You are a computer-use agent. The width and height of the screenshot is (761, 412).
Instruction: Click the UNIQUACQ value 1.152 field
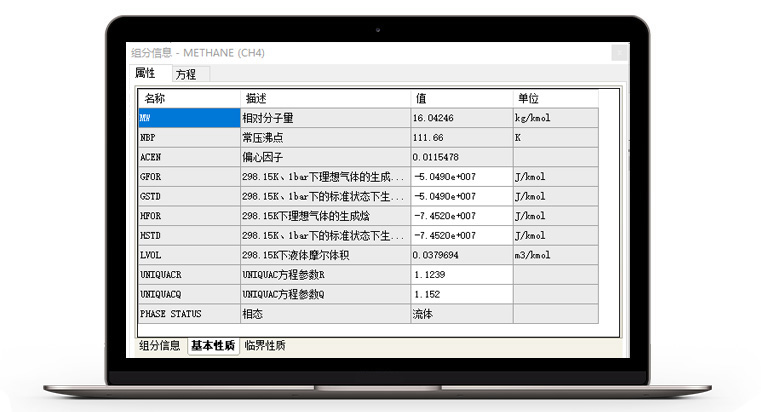[461, 295]
